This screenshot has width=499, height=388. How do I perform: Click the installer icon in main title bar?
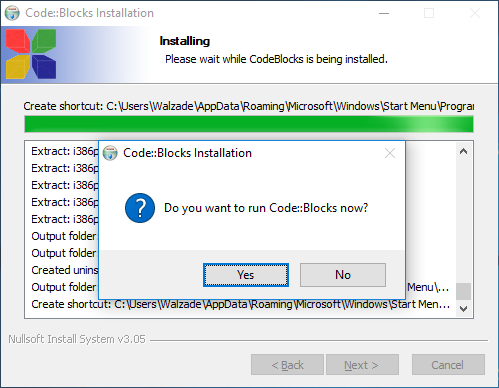(x=12, y=13)
